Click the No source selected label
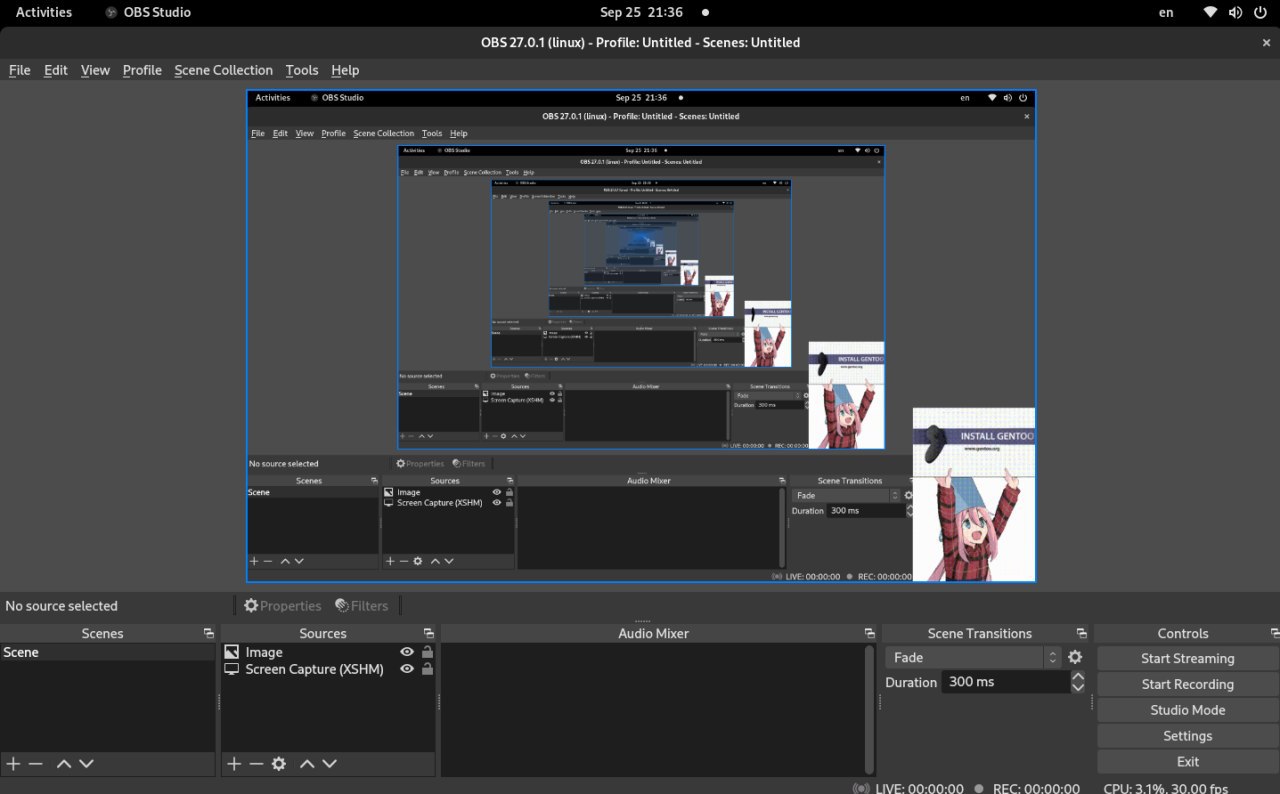Image resolution: width=1280 pixels, height=794 pixels. (61, 605)
